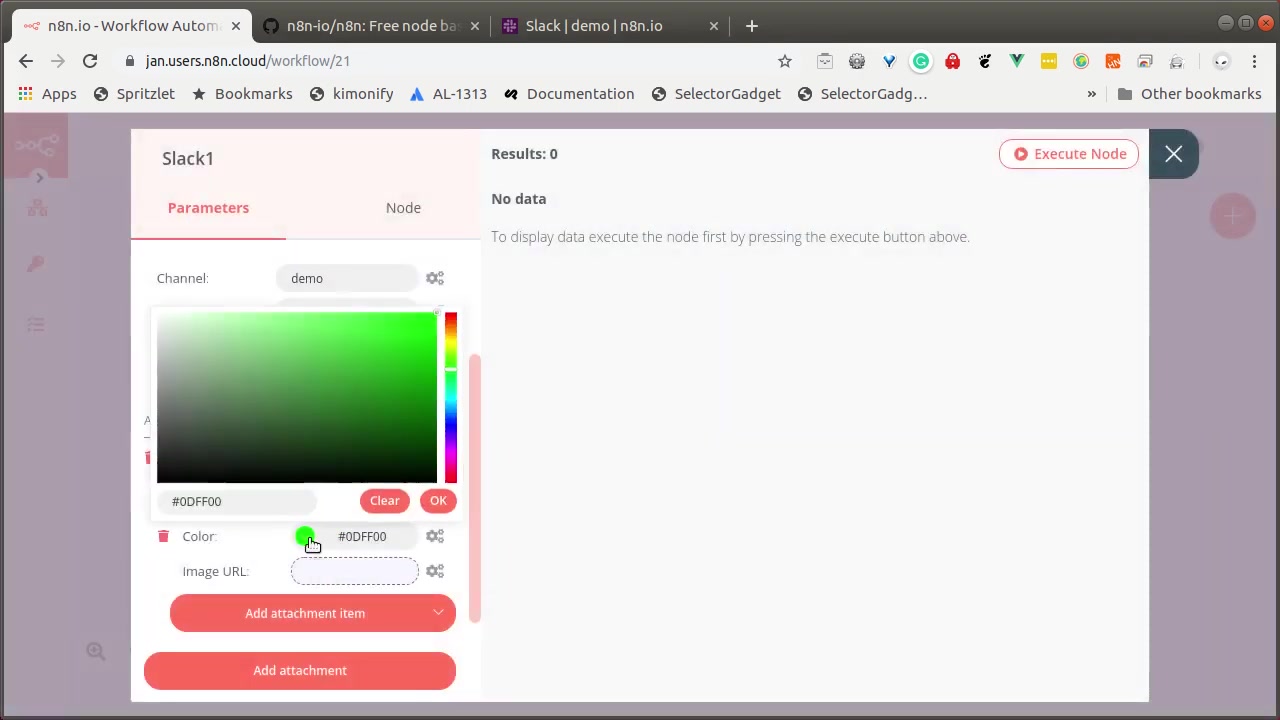This screenshot has height=720, width=1280.
Task: Open the Color parameter options gear
Action: (434, 536)
